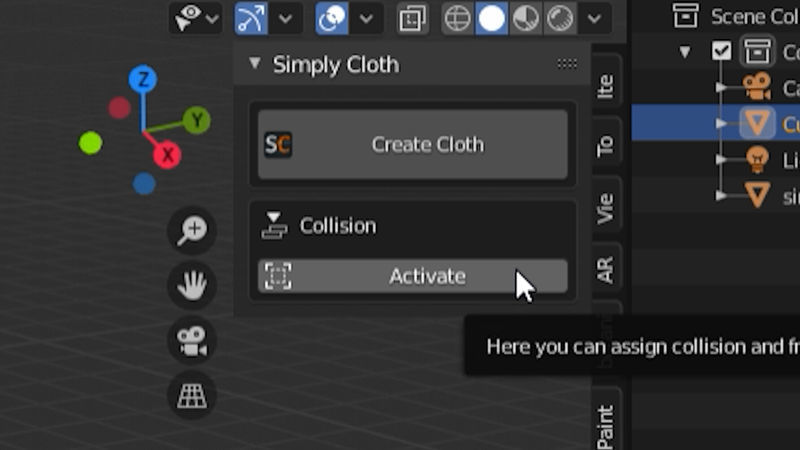Click the Create Cloth button

tap(413, 144)
